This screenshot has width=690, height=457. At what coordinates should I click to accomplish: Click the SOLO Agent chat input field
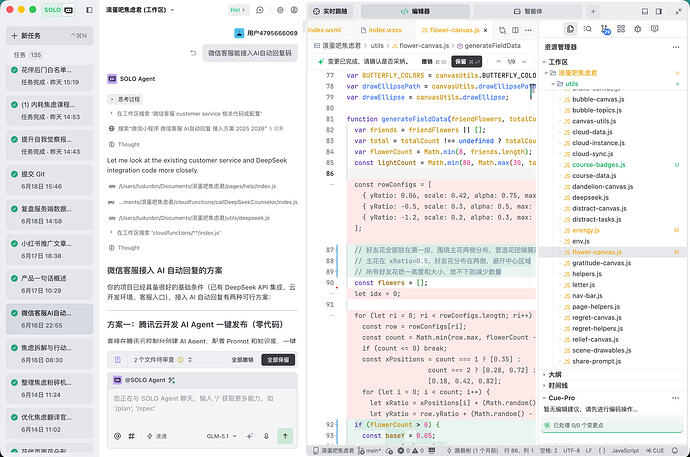(x=202, y=404)
